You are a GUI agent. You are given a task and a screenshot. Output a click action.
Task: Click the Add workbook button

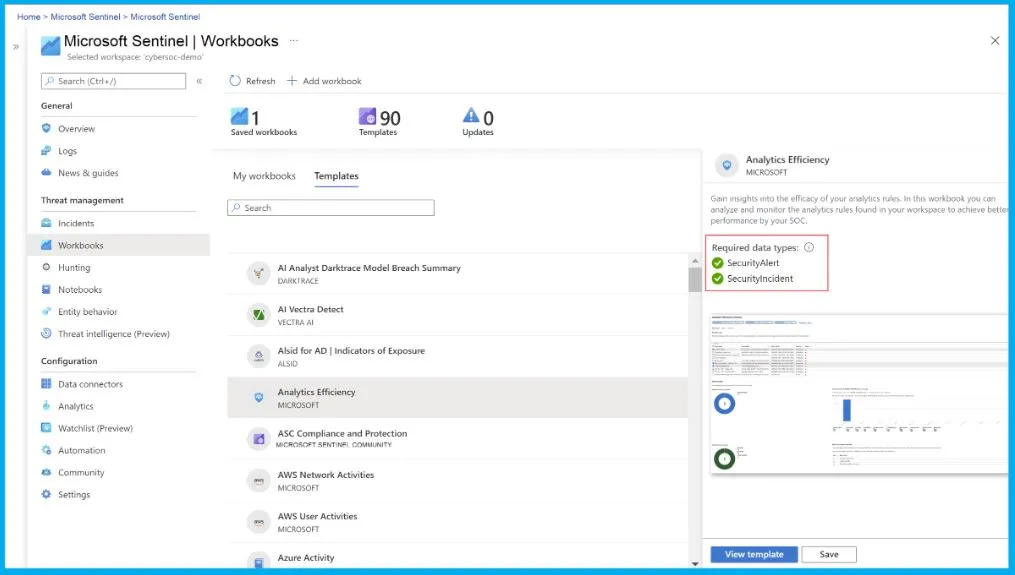(x=324, y=80)
